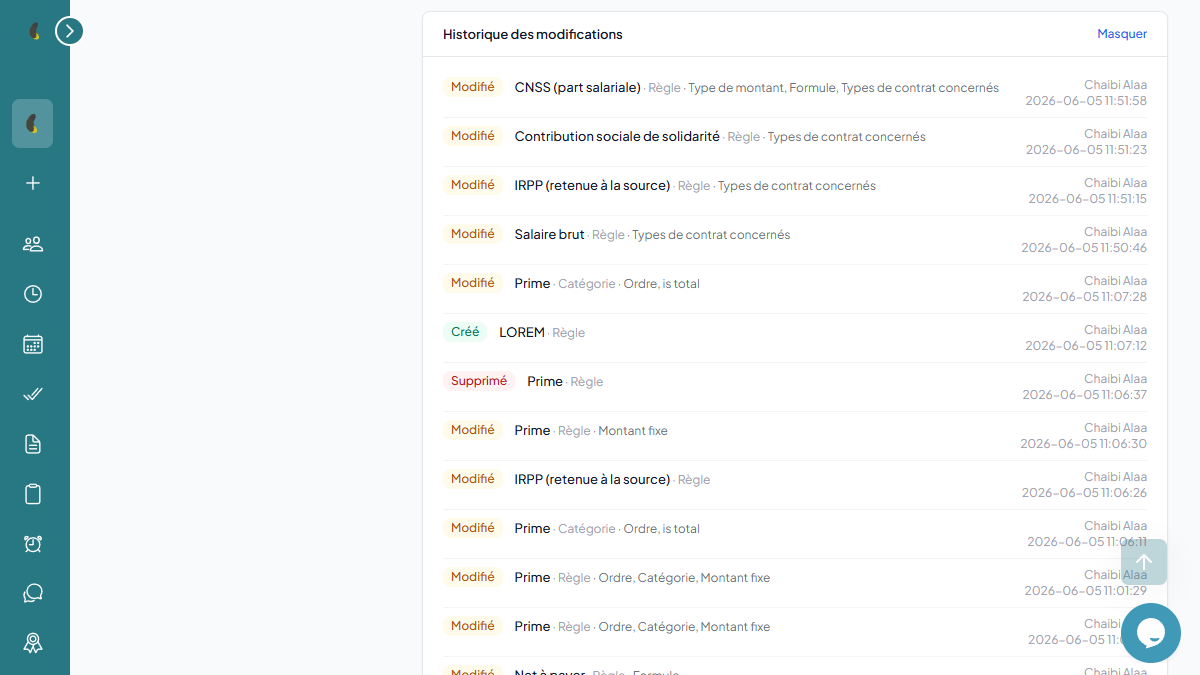Open the document icon in the sidebar

[x=33, y=444]
